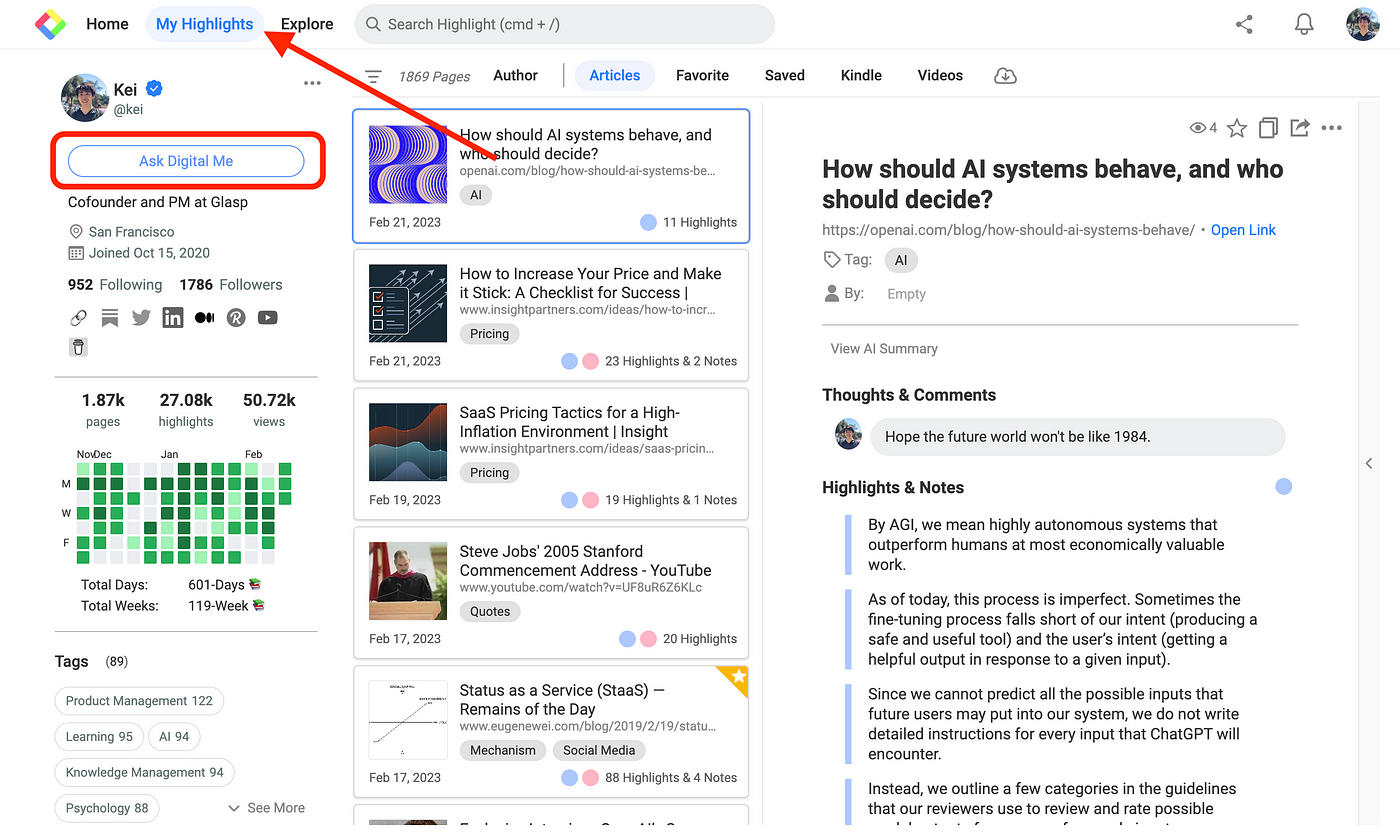1400x834 pixels.
Task: Filter by Knowledge Management 94 tag
Action: pyautogui.click(x=144, y=773)
